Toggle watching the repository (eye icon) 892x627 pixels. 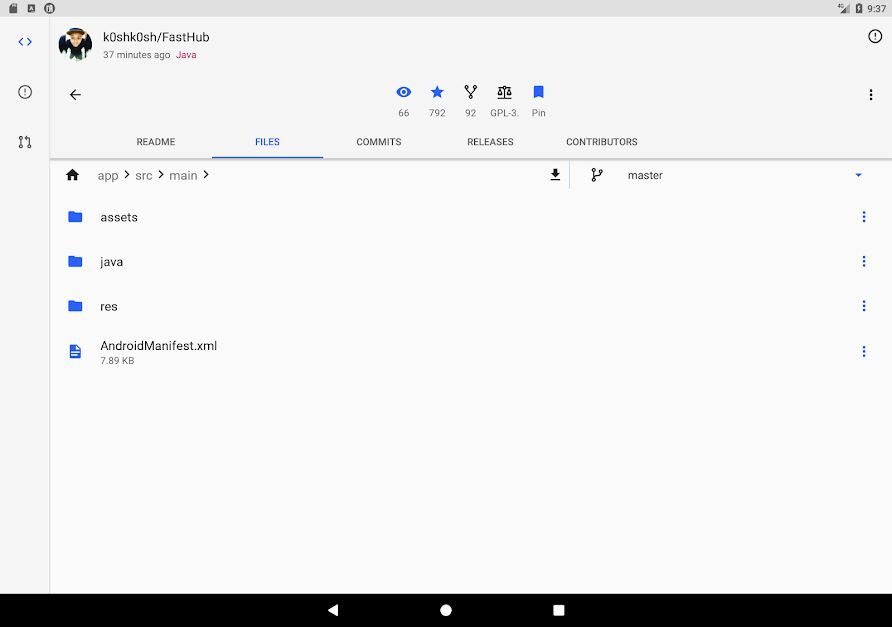pyautogui.click(x=403, y=92)
